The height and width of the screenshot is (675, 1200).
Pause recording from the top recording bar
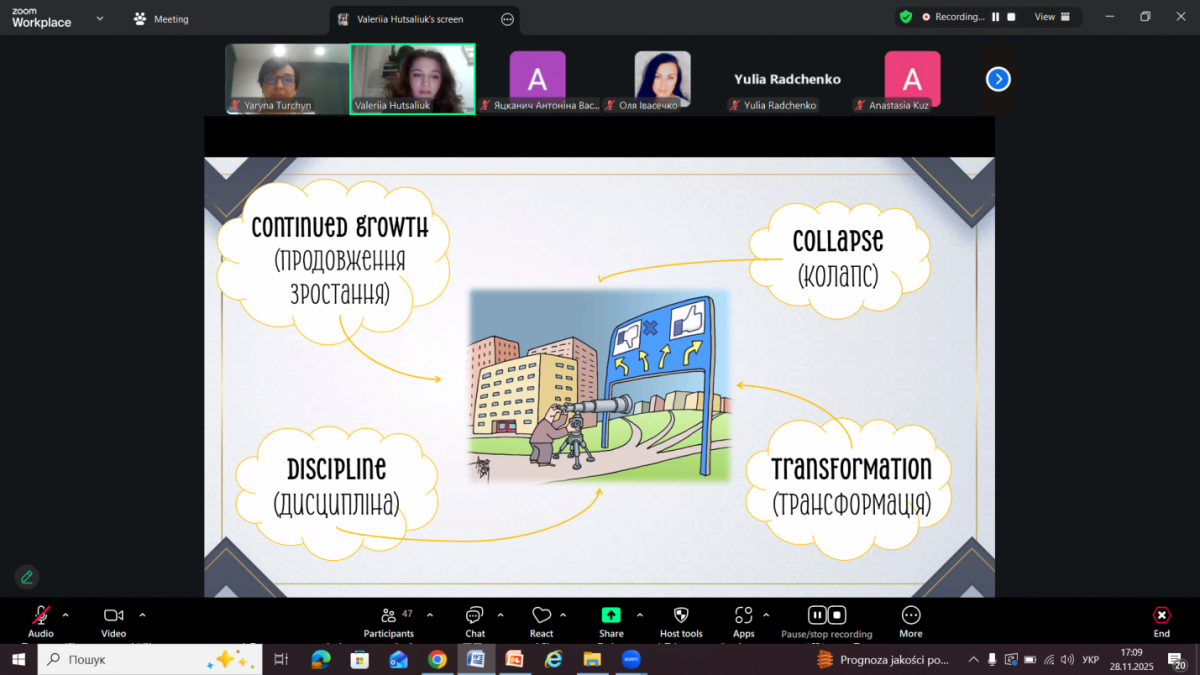pyautogui.click(x=995, y=17)
